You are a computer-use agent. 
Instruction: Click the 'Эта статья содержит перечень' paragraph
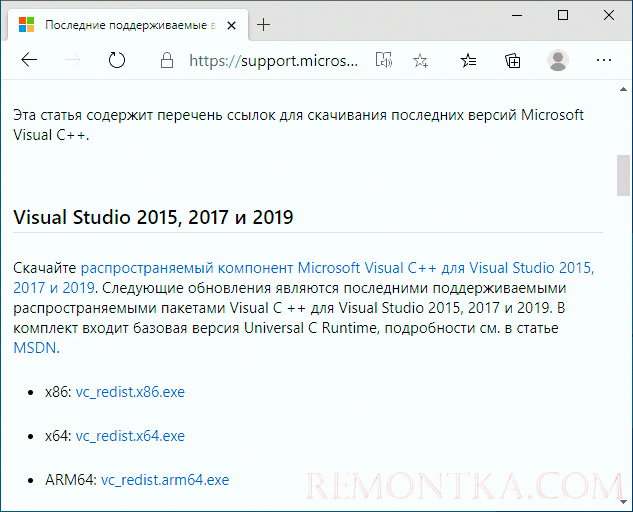[298, 125]
